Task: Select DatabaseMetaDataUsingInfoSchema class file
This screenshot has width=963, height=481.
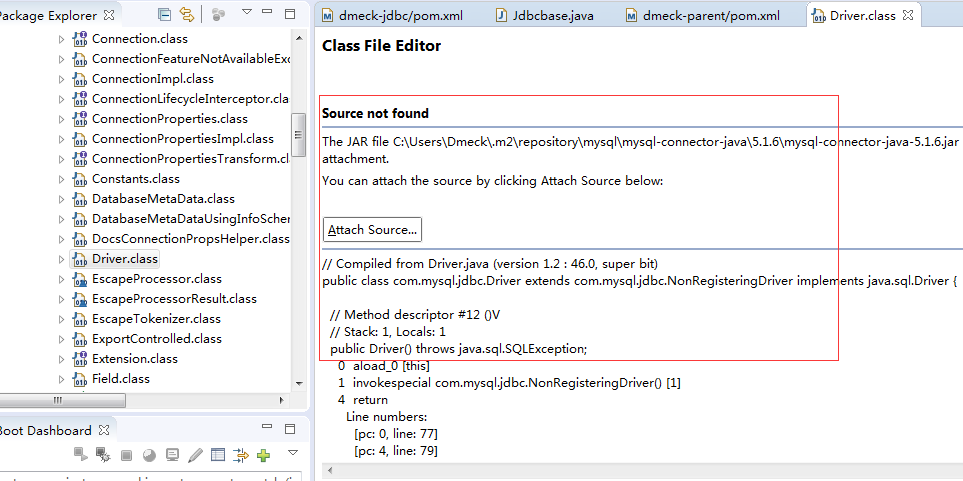Action: click(x=190, y=219)
